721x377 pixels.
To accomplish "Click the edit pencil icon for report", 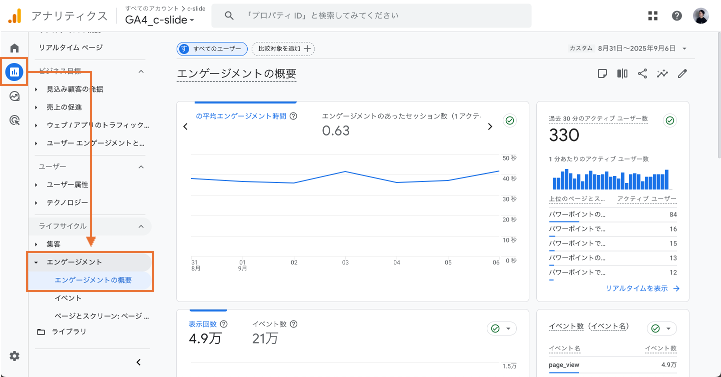I will click(x=682, y=74).
